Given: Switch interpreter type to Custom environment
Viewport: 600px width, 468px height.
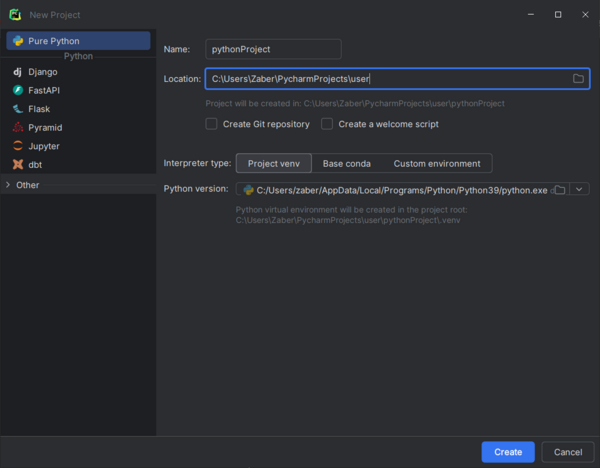Looking at the screenshot, I should point(437,163).
